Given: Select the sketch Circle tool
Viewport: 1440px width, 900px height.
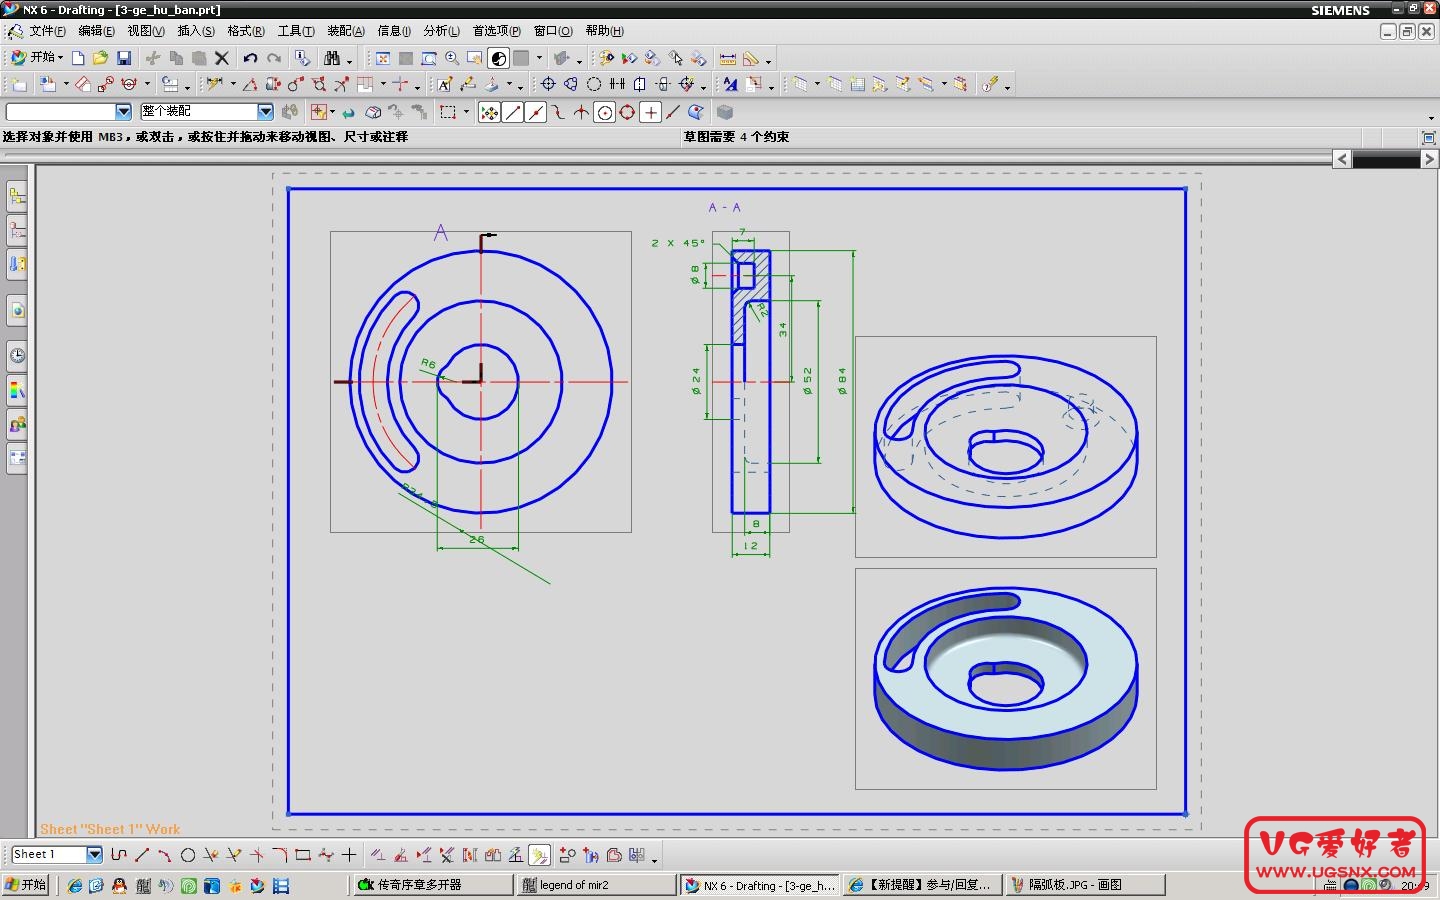Looking at the screenshot, I should click(x=188, y=855).
